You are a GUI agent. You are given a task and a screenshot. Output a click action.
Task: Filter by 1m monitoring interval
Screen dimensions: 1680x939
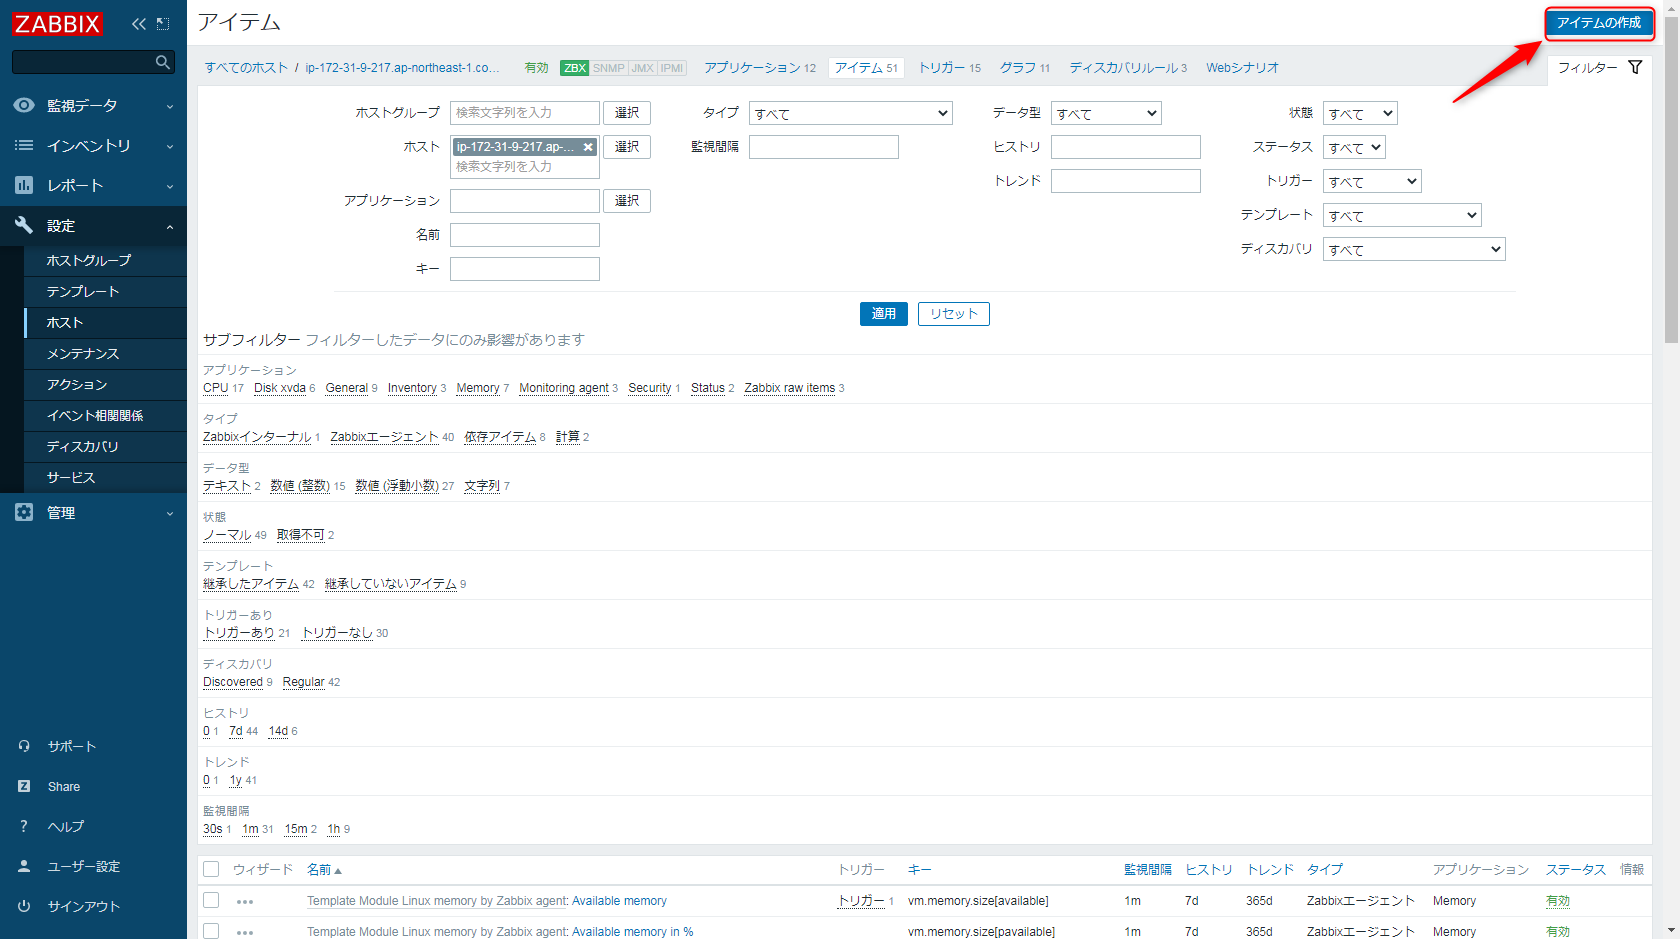point(250,829)
